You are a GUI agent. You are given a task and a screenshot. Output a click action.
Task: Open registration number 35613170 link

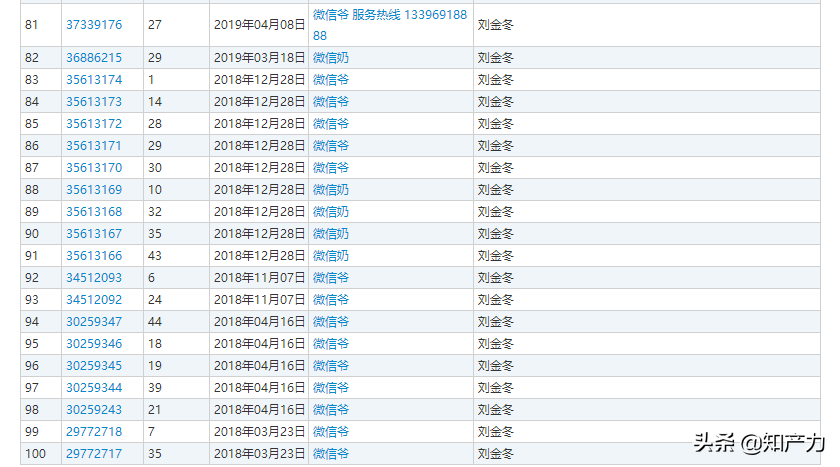pyautogui.click(x=94, y=168)
